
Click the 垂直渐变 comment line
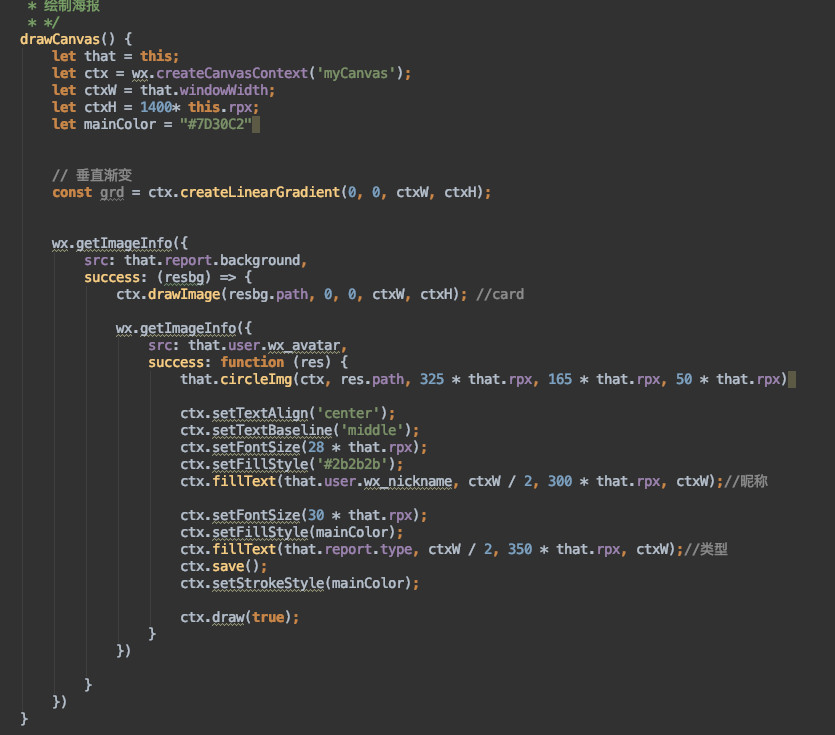pyautogui.click(x=92, y=175)
